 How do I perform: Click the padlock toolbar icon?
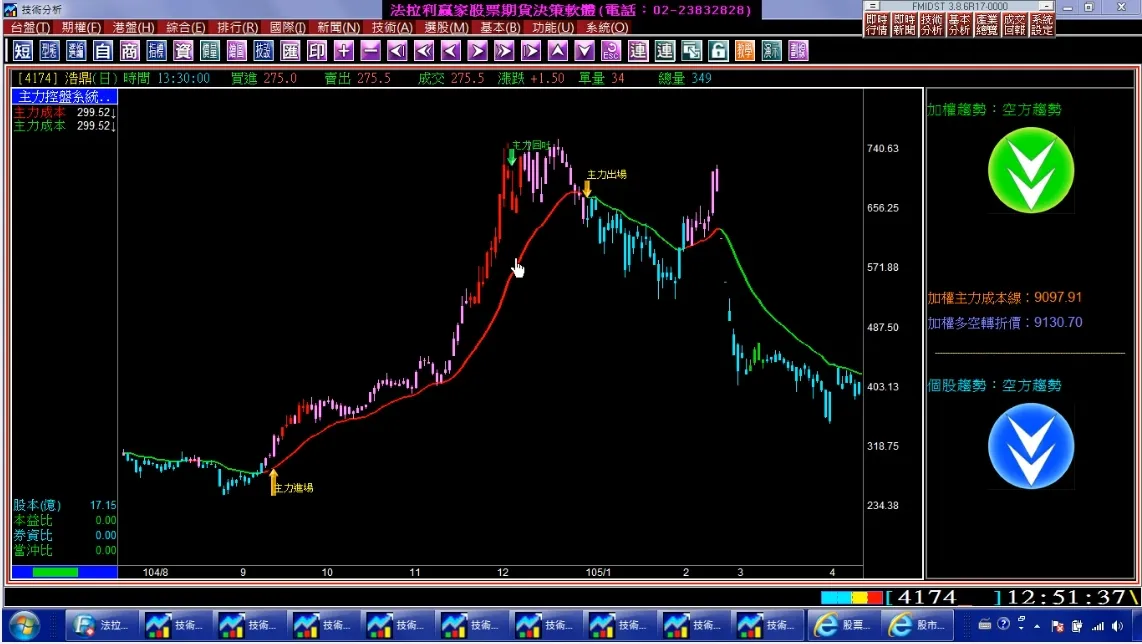click(718, 51)
